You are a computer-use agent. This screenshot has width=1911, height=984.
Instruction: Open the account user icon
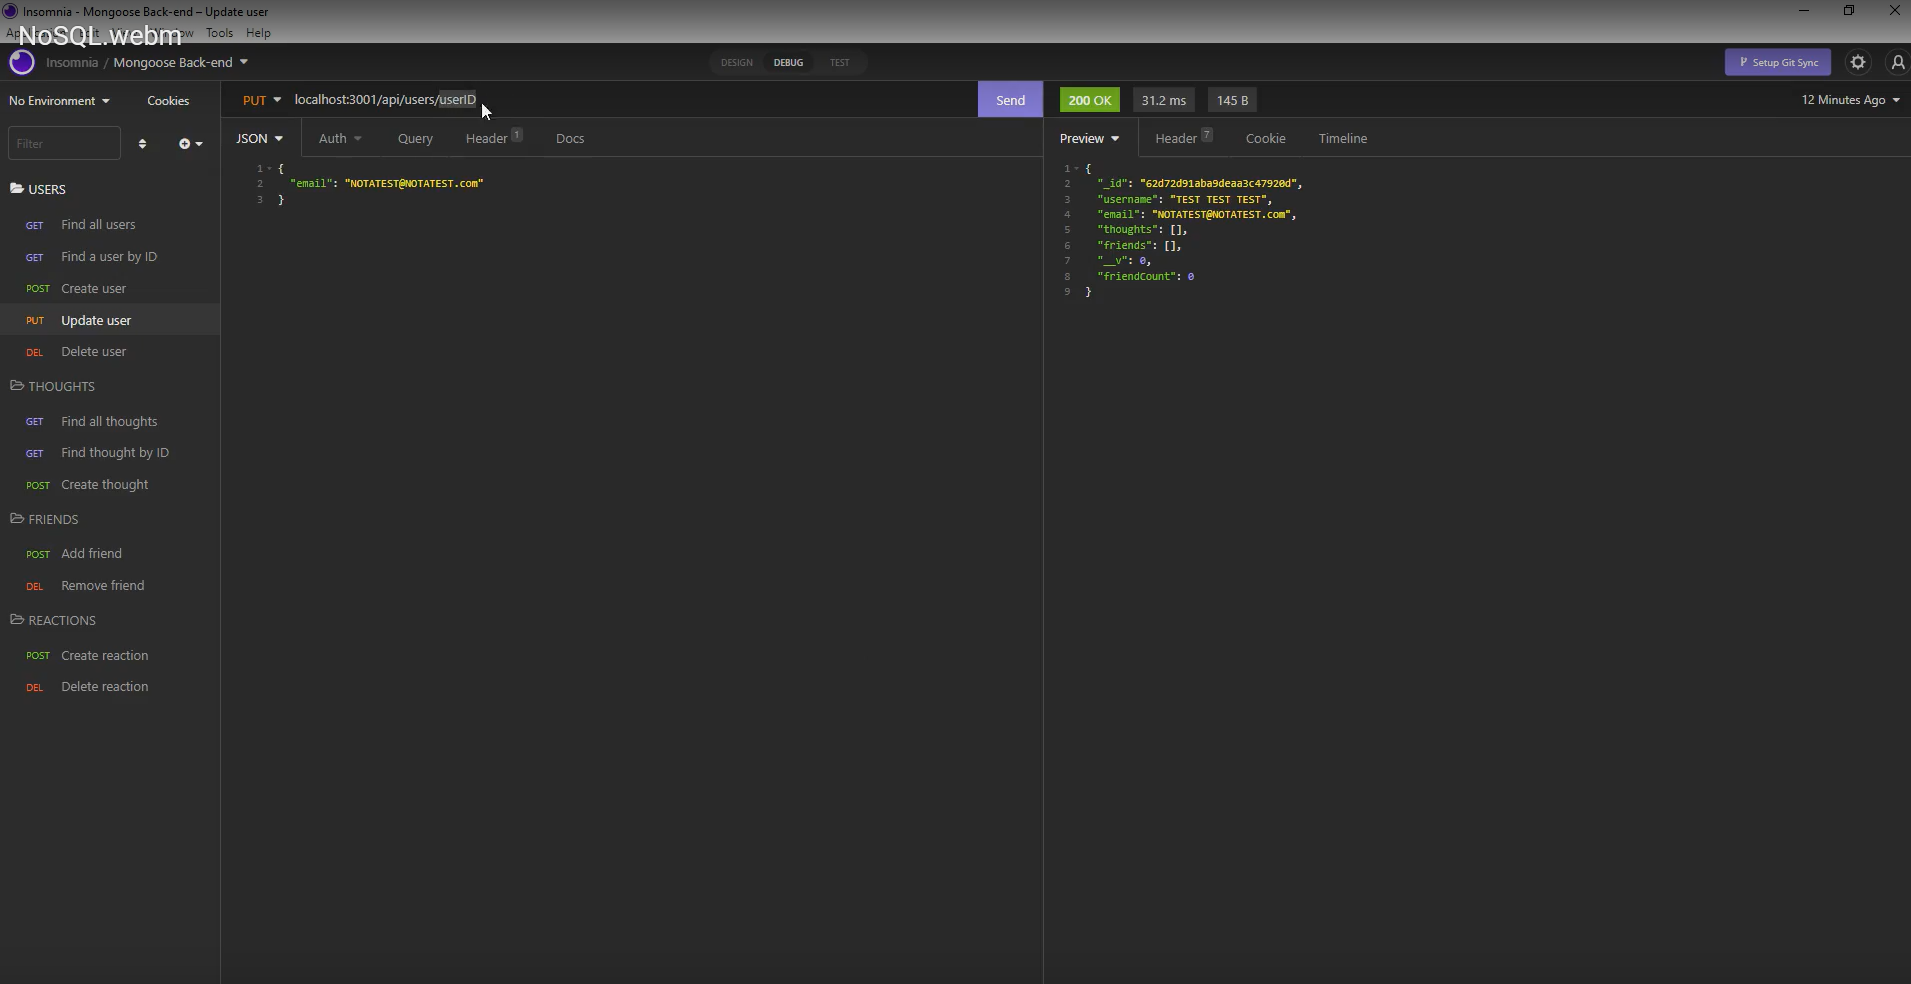[1897, 62]
